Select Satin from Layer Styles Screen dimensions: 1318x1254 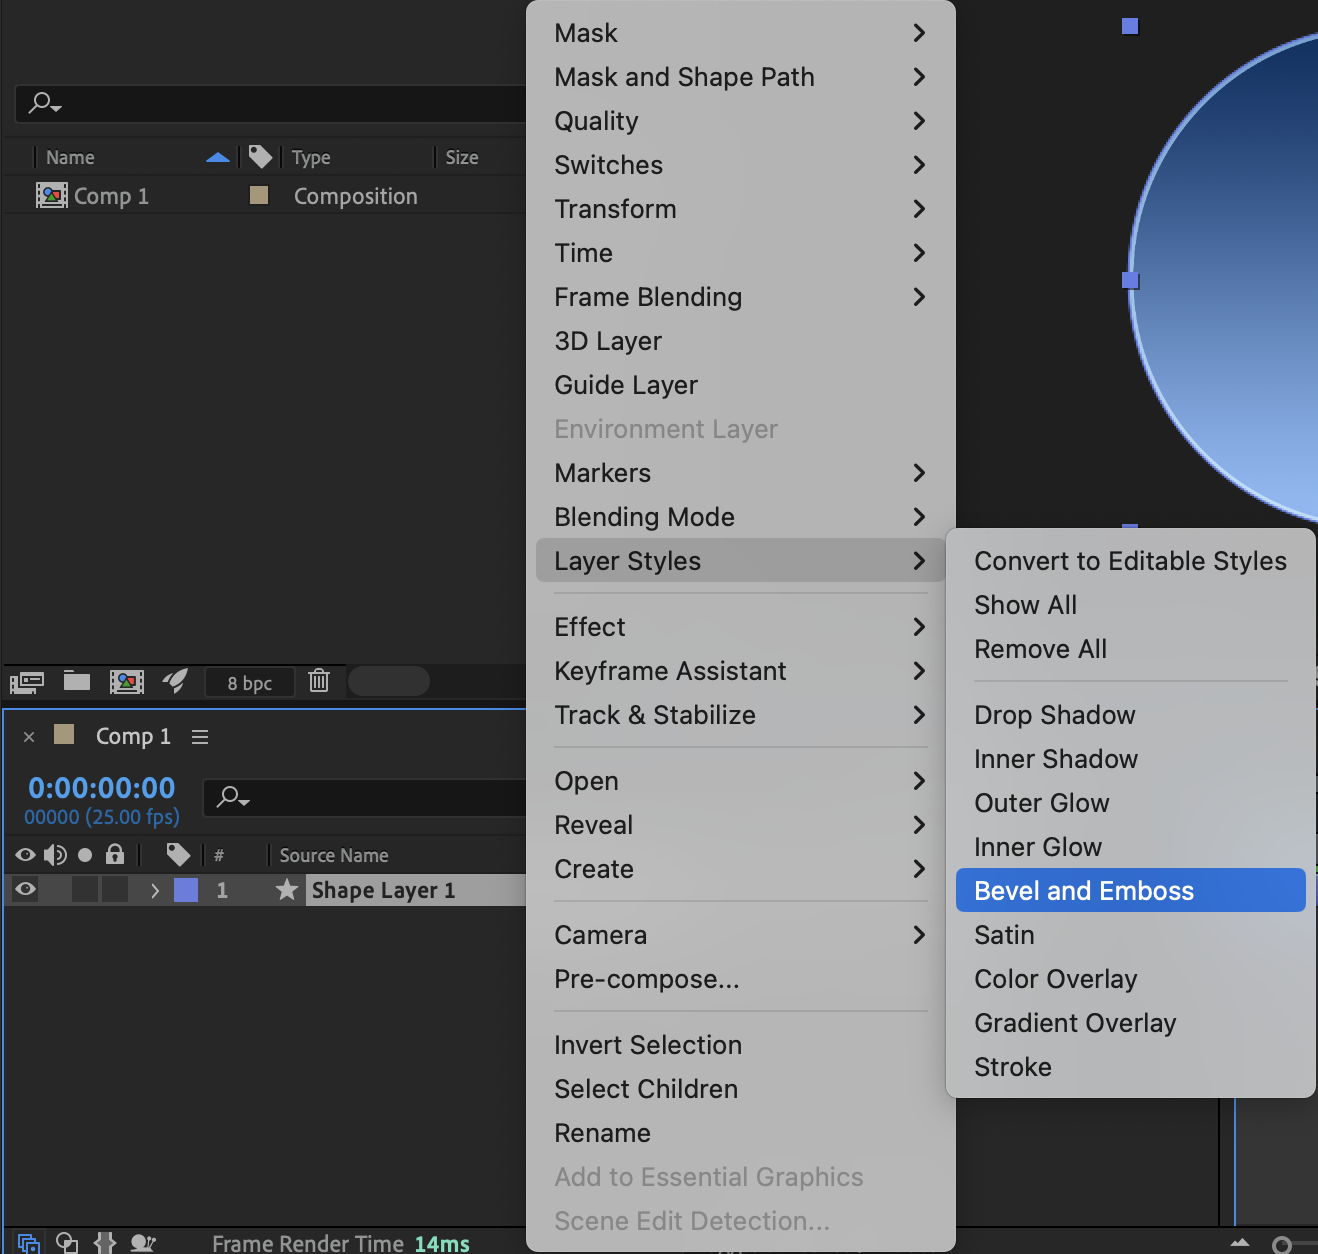click(1131, 935)
